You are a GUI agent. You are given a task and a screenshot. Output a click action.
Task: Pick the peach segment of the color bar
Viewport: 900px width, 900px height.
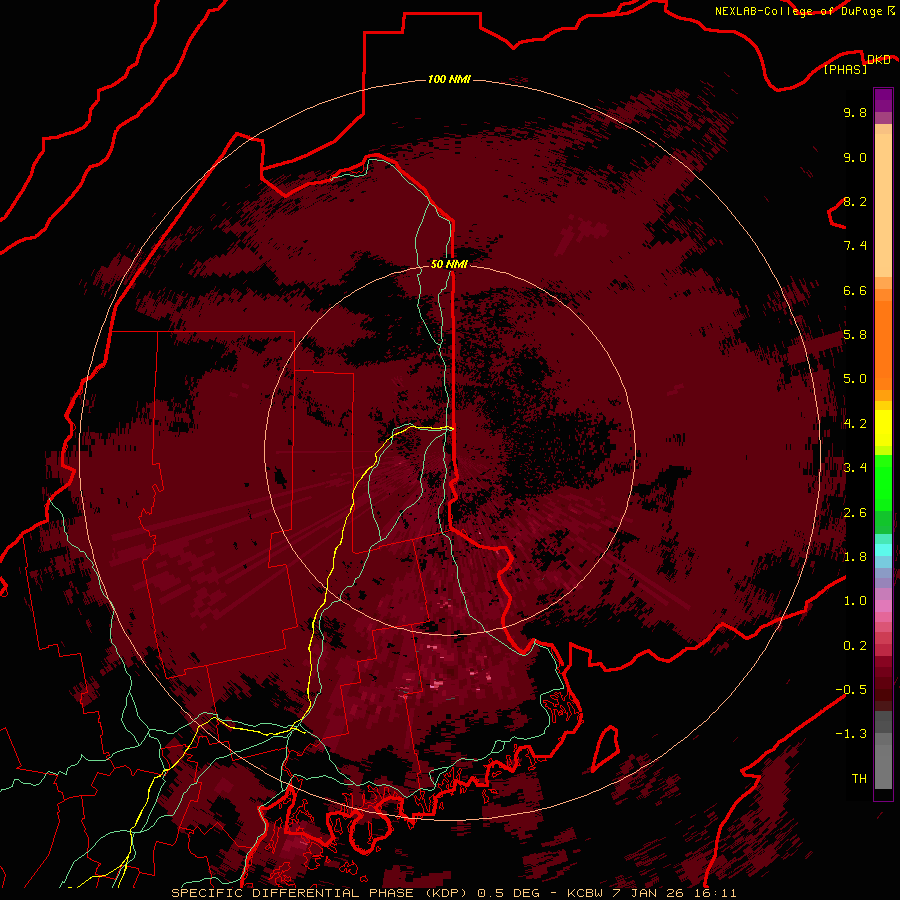click(x=883, y=204)
